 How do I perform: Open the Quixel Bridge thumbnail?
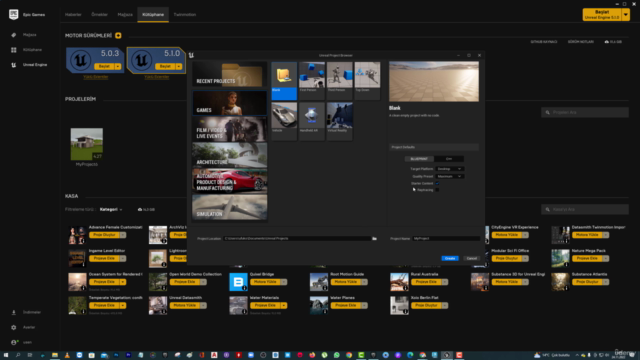tap(238, 282)
